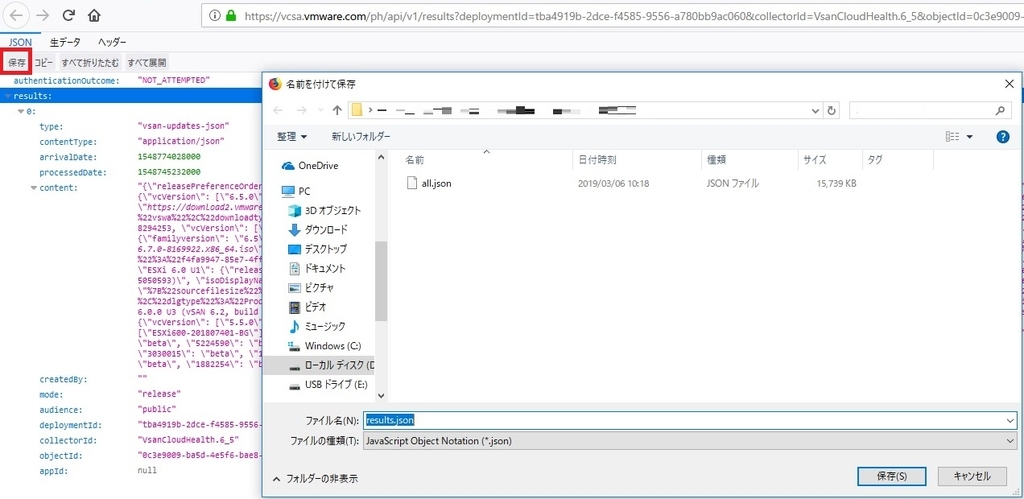
Task: Reload the page with refresh icon
Action: point(68,15)
